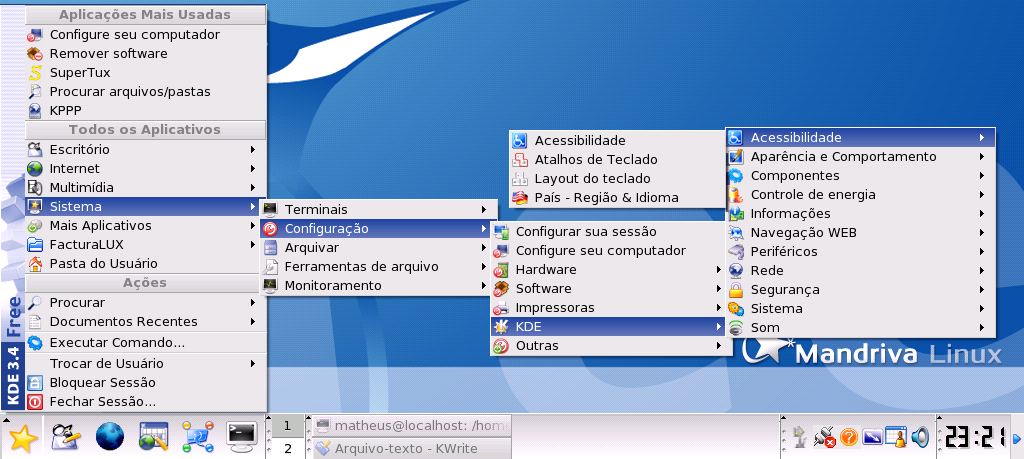This screenshot has height=459, width=1024.
Task: Switch to virtual desktop 2 in pager
Action: click(x=287, y=449)
